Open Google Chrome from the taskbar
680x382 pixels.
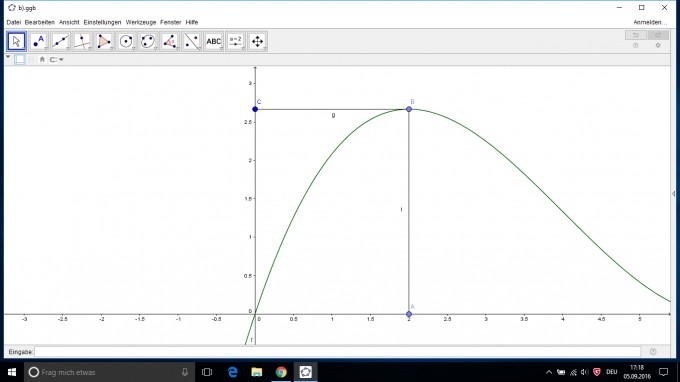pos(281,372)
